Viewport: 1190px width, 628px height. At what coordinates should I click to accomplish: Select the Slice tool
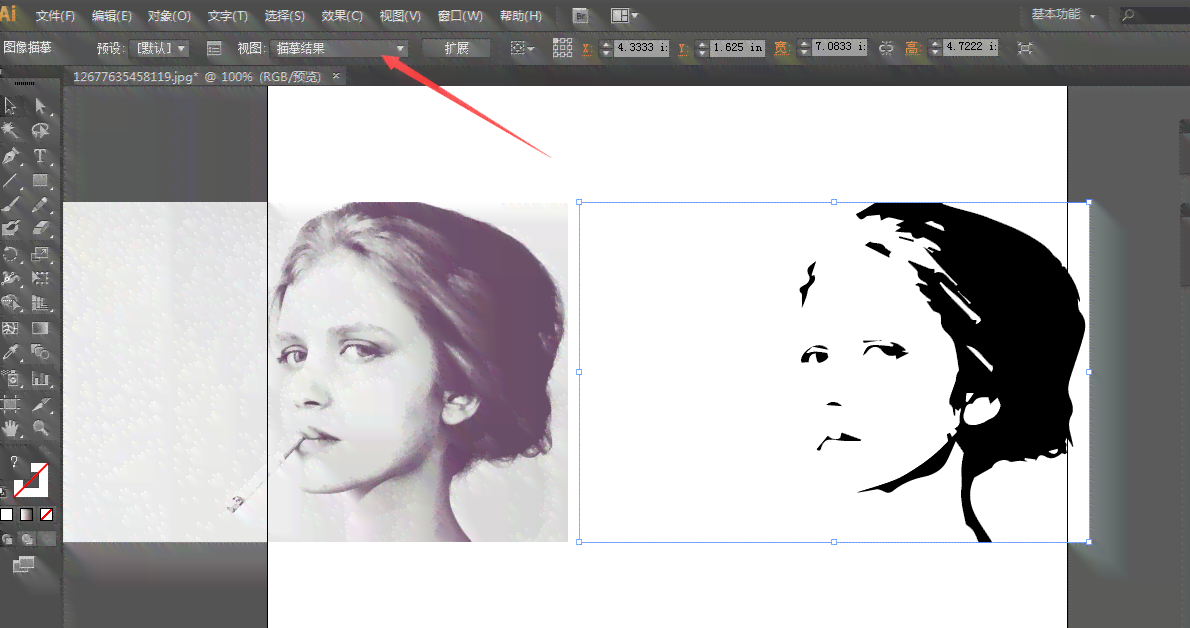pyautogui.click(x=40, y=404)
